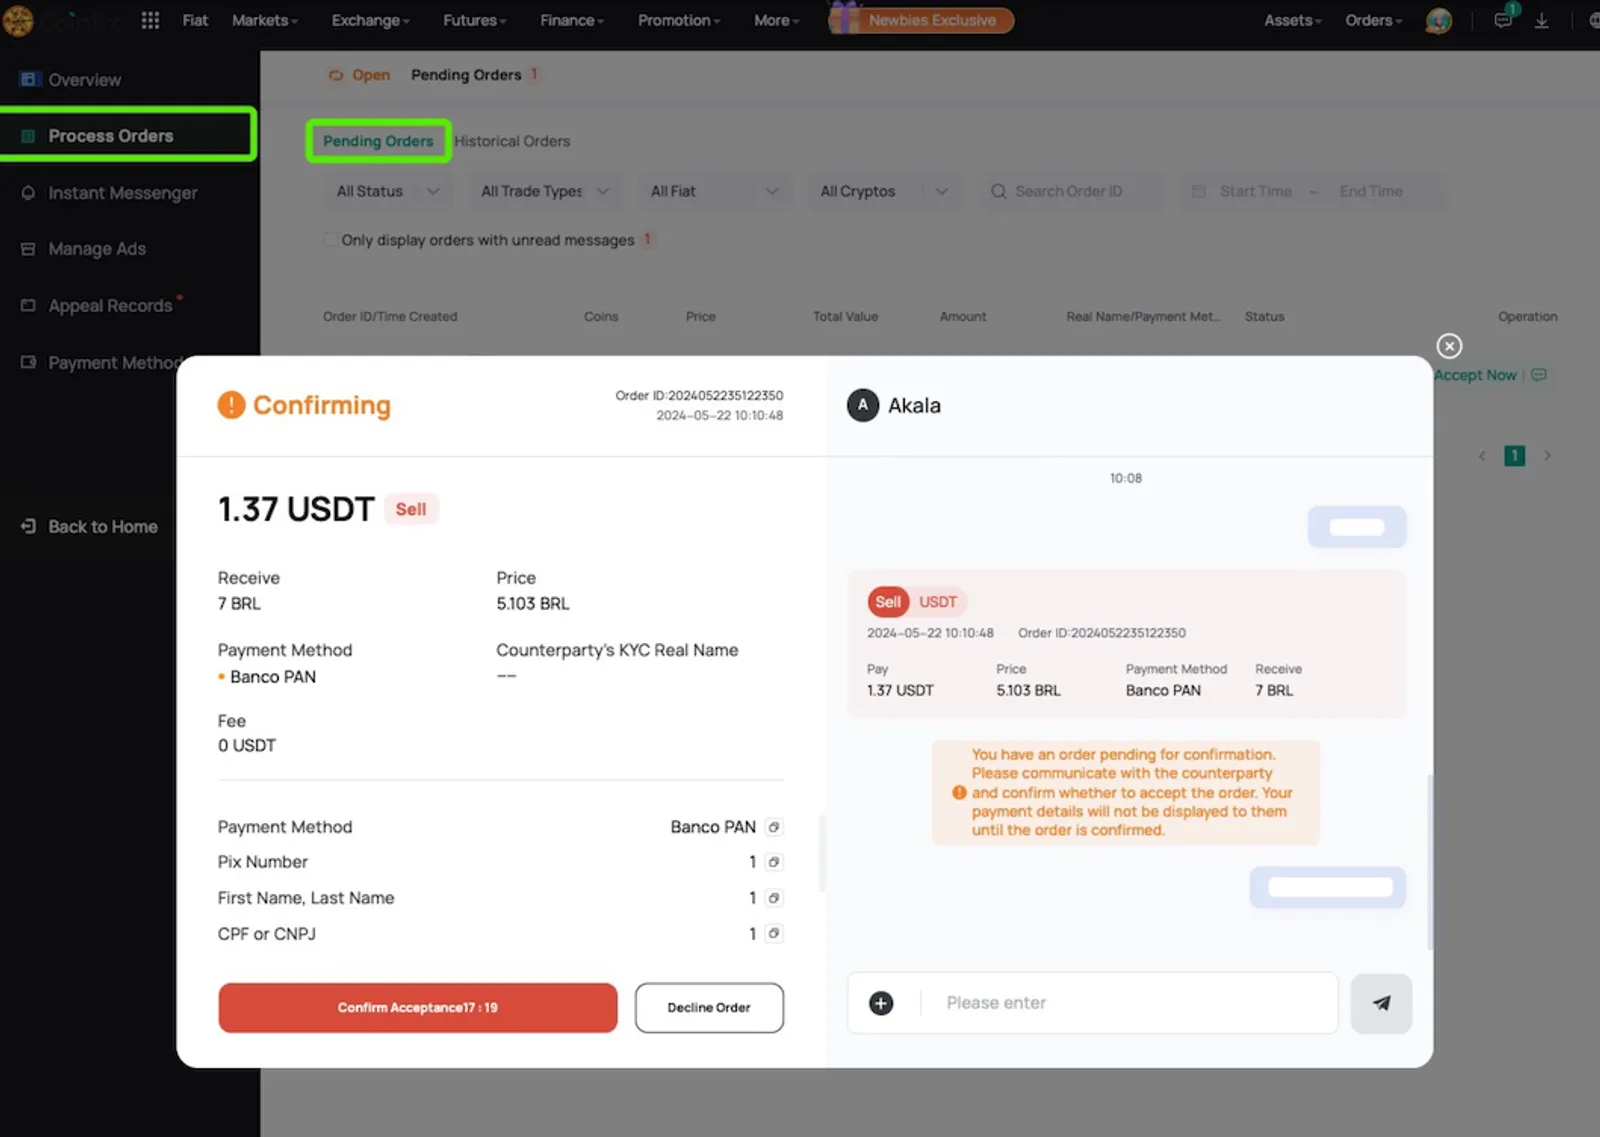Viewport: 1600px width, 1137px height.
Task: Toggle only display orders with unread messages
Action: point(330,240)
